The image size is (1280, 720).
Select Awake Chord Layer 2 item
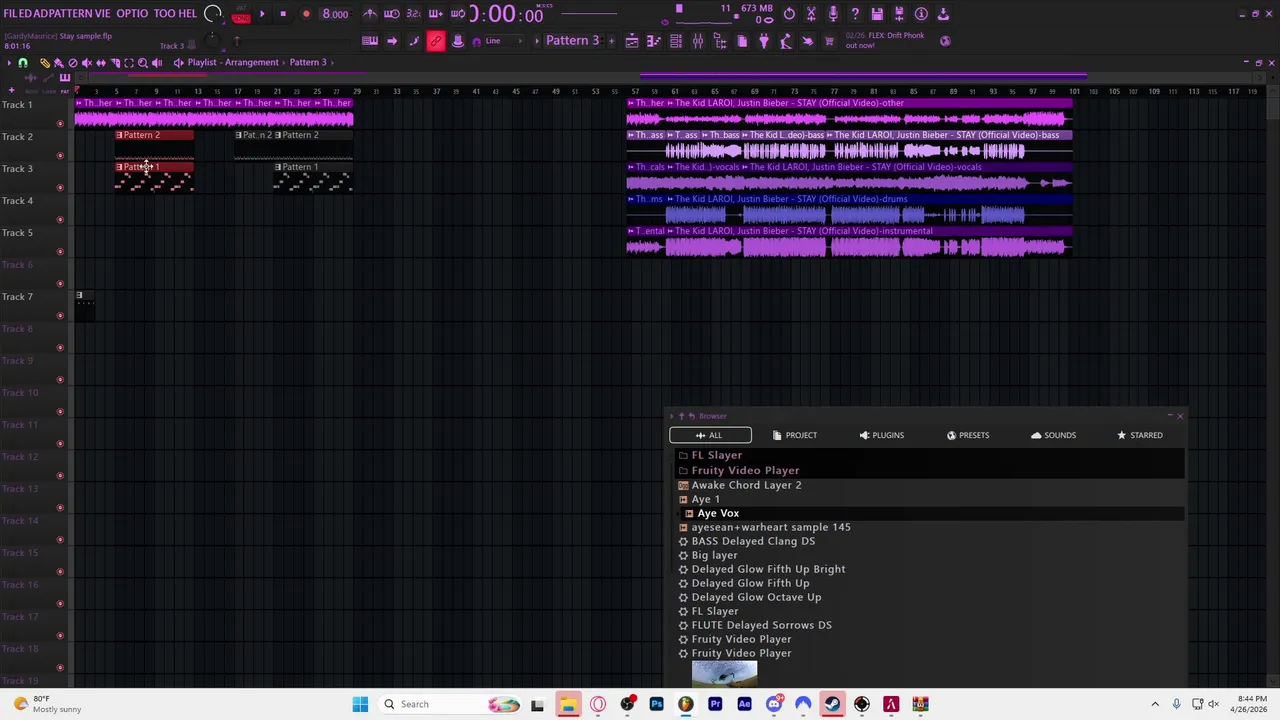(746, 485)
